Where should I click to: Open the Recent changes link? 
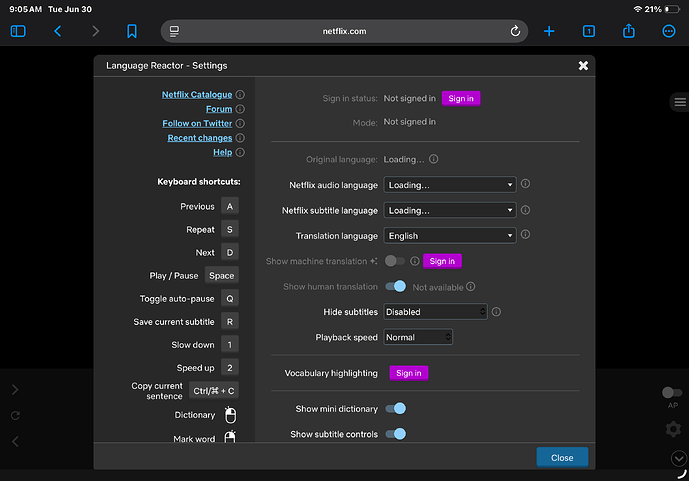[199, 138]
